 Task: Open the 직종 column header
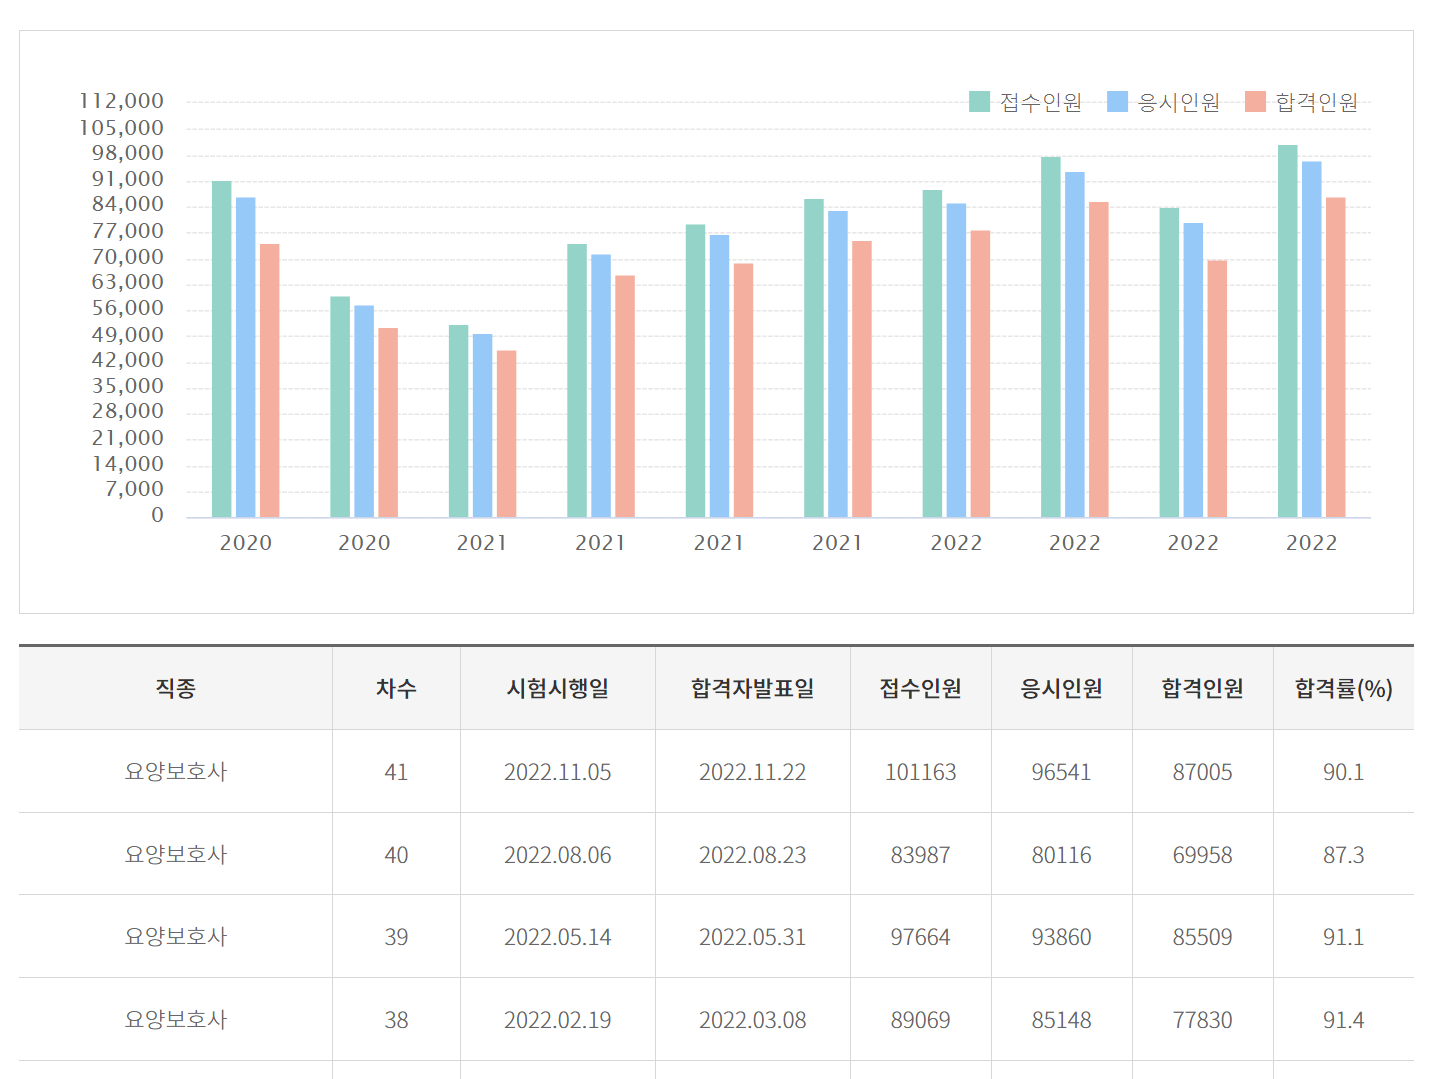[x=176, y=688]
